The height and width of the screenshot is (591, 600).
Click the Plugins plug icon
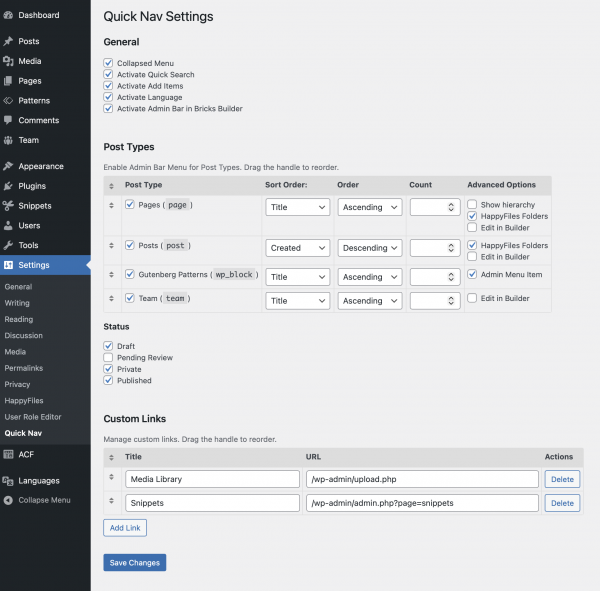click(x=9, y=186)
